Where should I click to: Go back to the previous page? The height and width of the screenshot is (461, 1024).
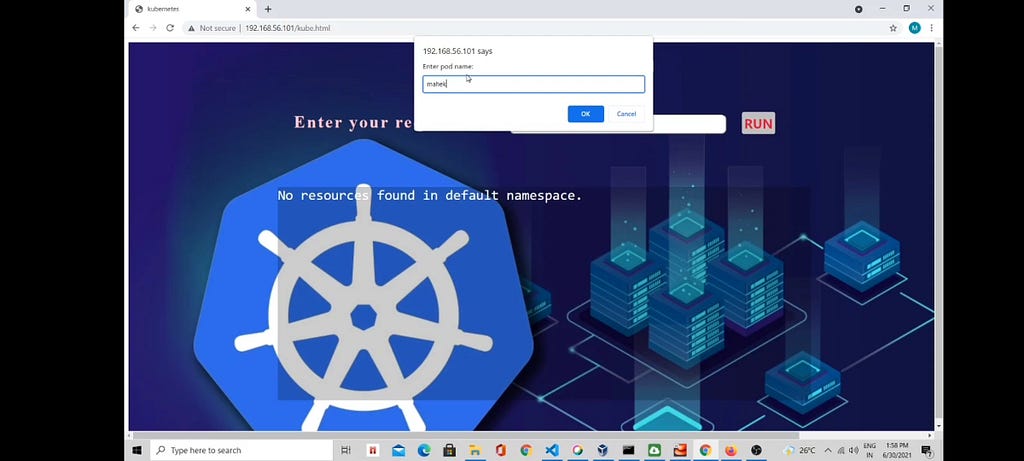click(x=136, y=28)
